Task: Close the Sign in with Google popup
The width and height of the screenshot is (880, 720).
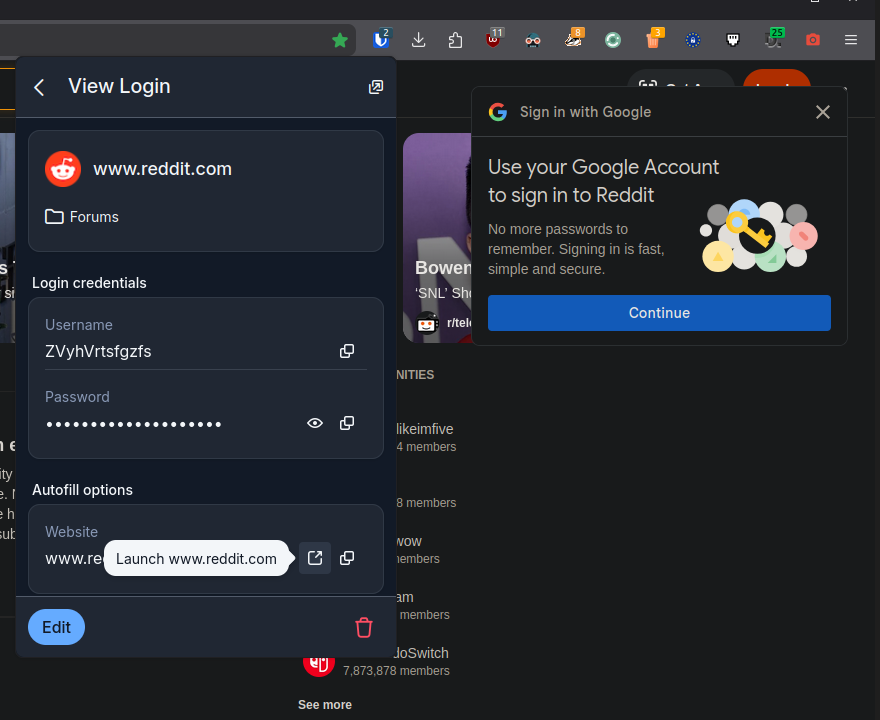Action: point(823,112)
